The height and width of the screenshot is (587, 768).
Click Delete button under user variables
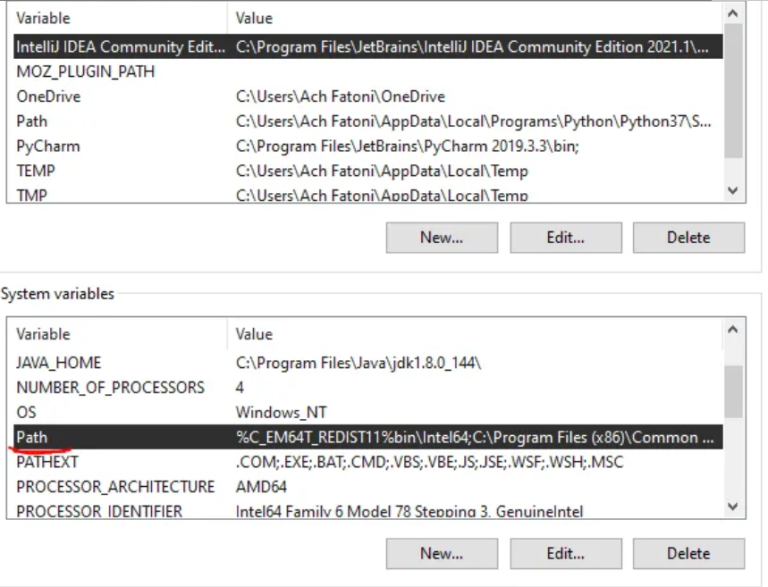tap(688, 237)
